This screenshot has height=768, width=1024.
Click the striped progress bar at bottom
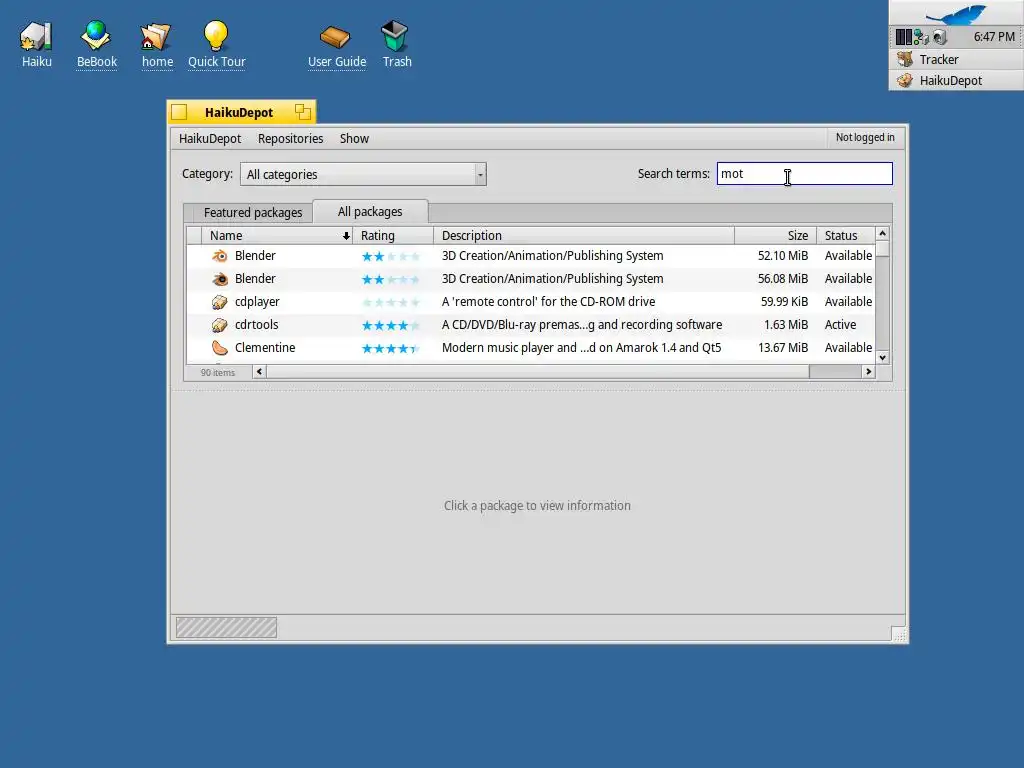tap(226, 628)
